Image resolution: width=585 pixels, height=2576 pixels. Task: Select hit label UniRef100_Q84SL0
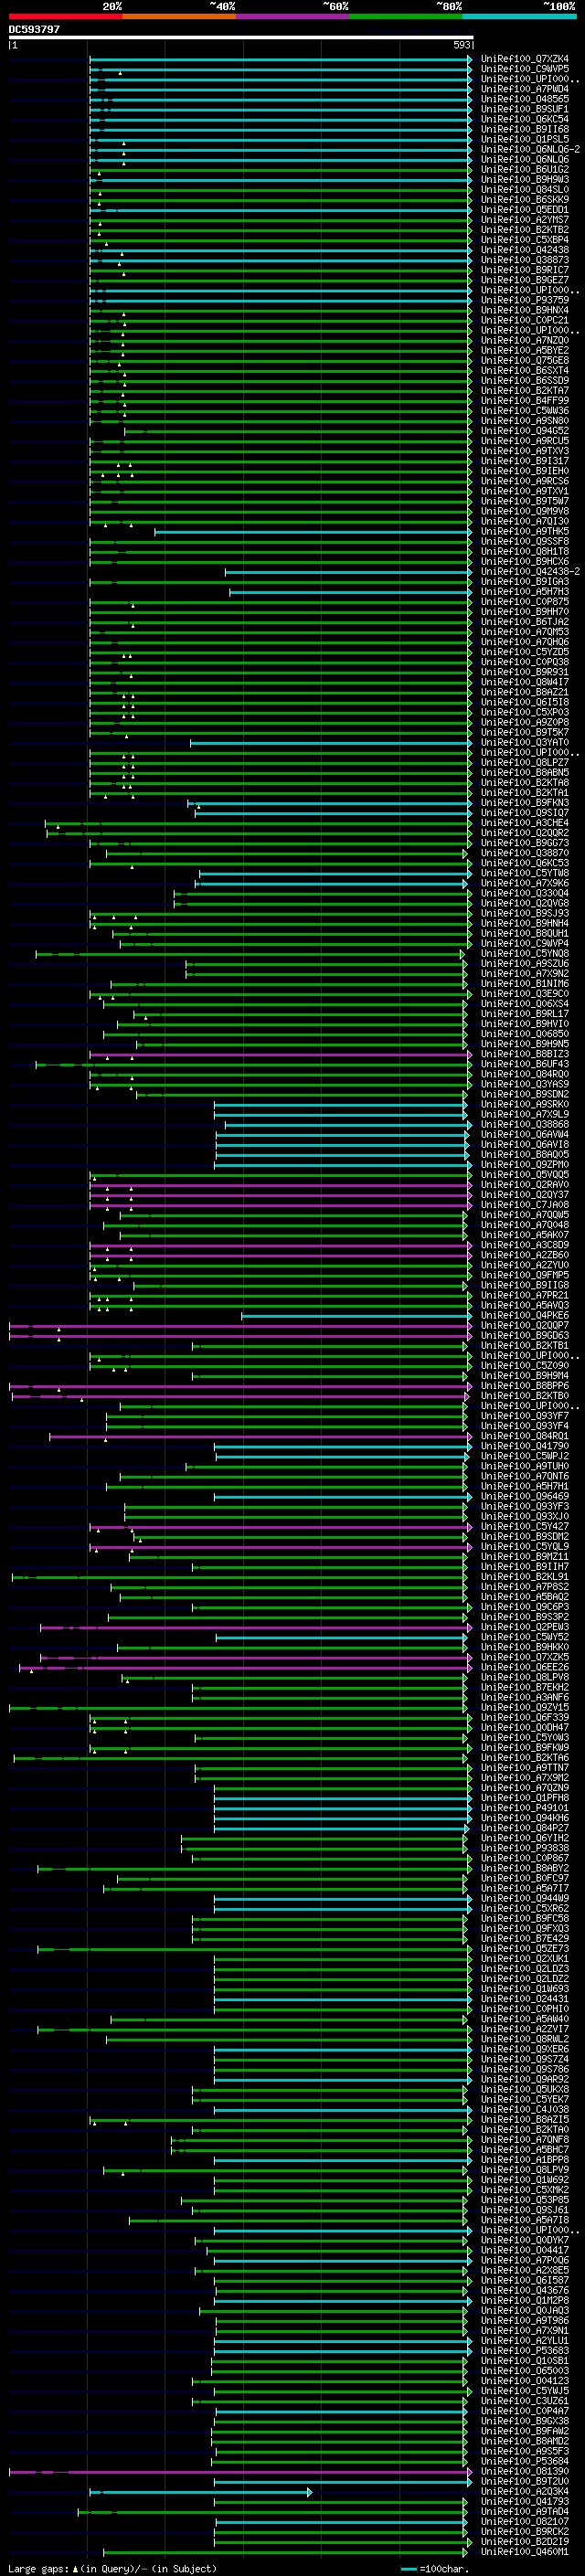[x=525, y=190]
